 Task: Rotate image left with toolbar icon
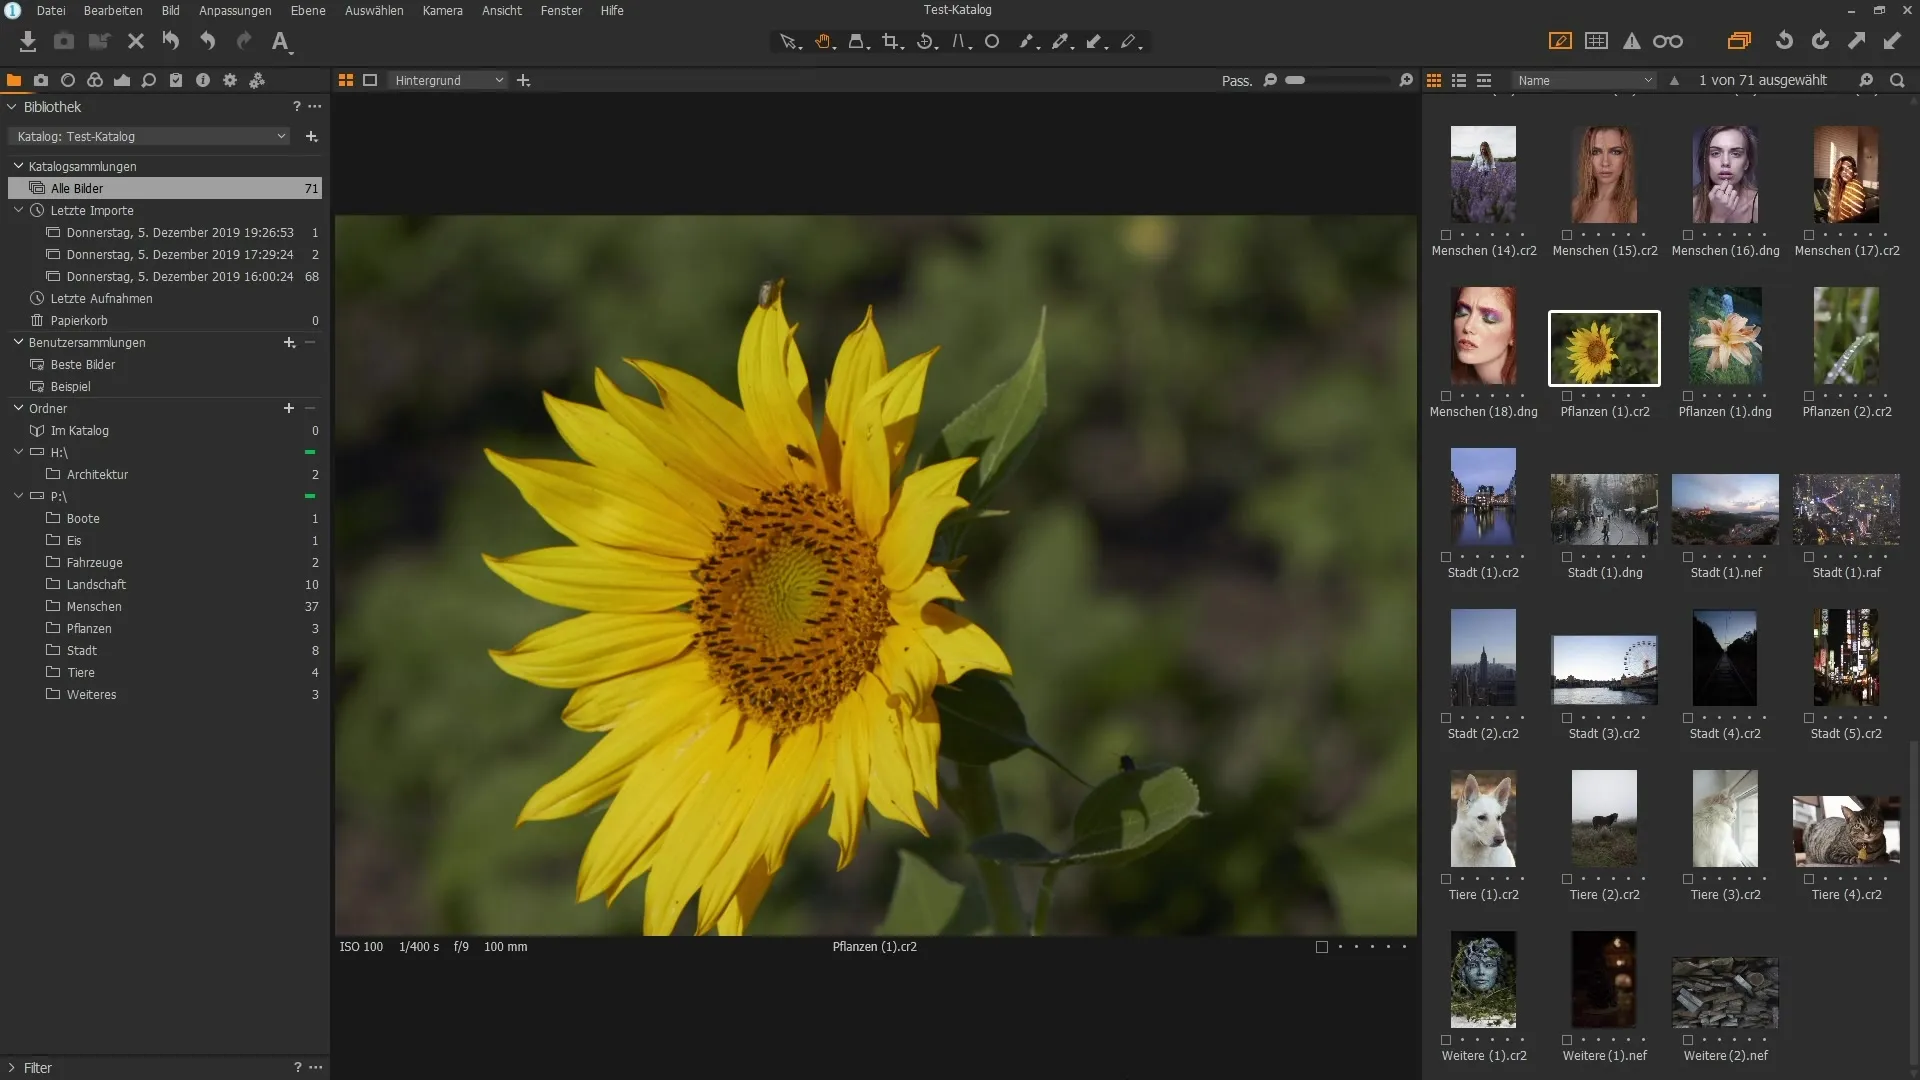1784,41
